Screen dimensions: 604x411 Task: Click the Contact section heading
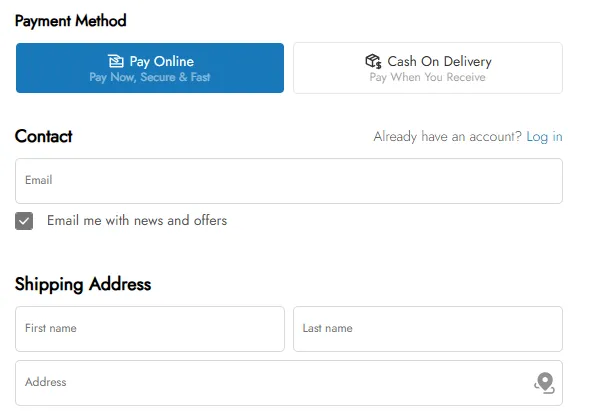coord(44,137)
